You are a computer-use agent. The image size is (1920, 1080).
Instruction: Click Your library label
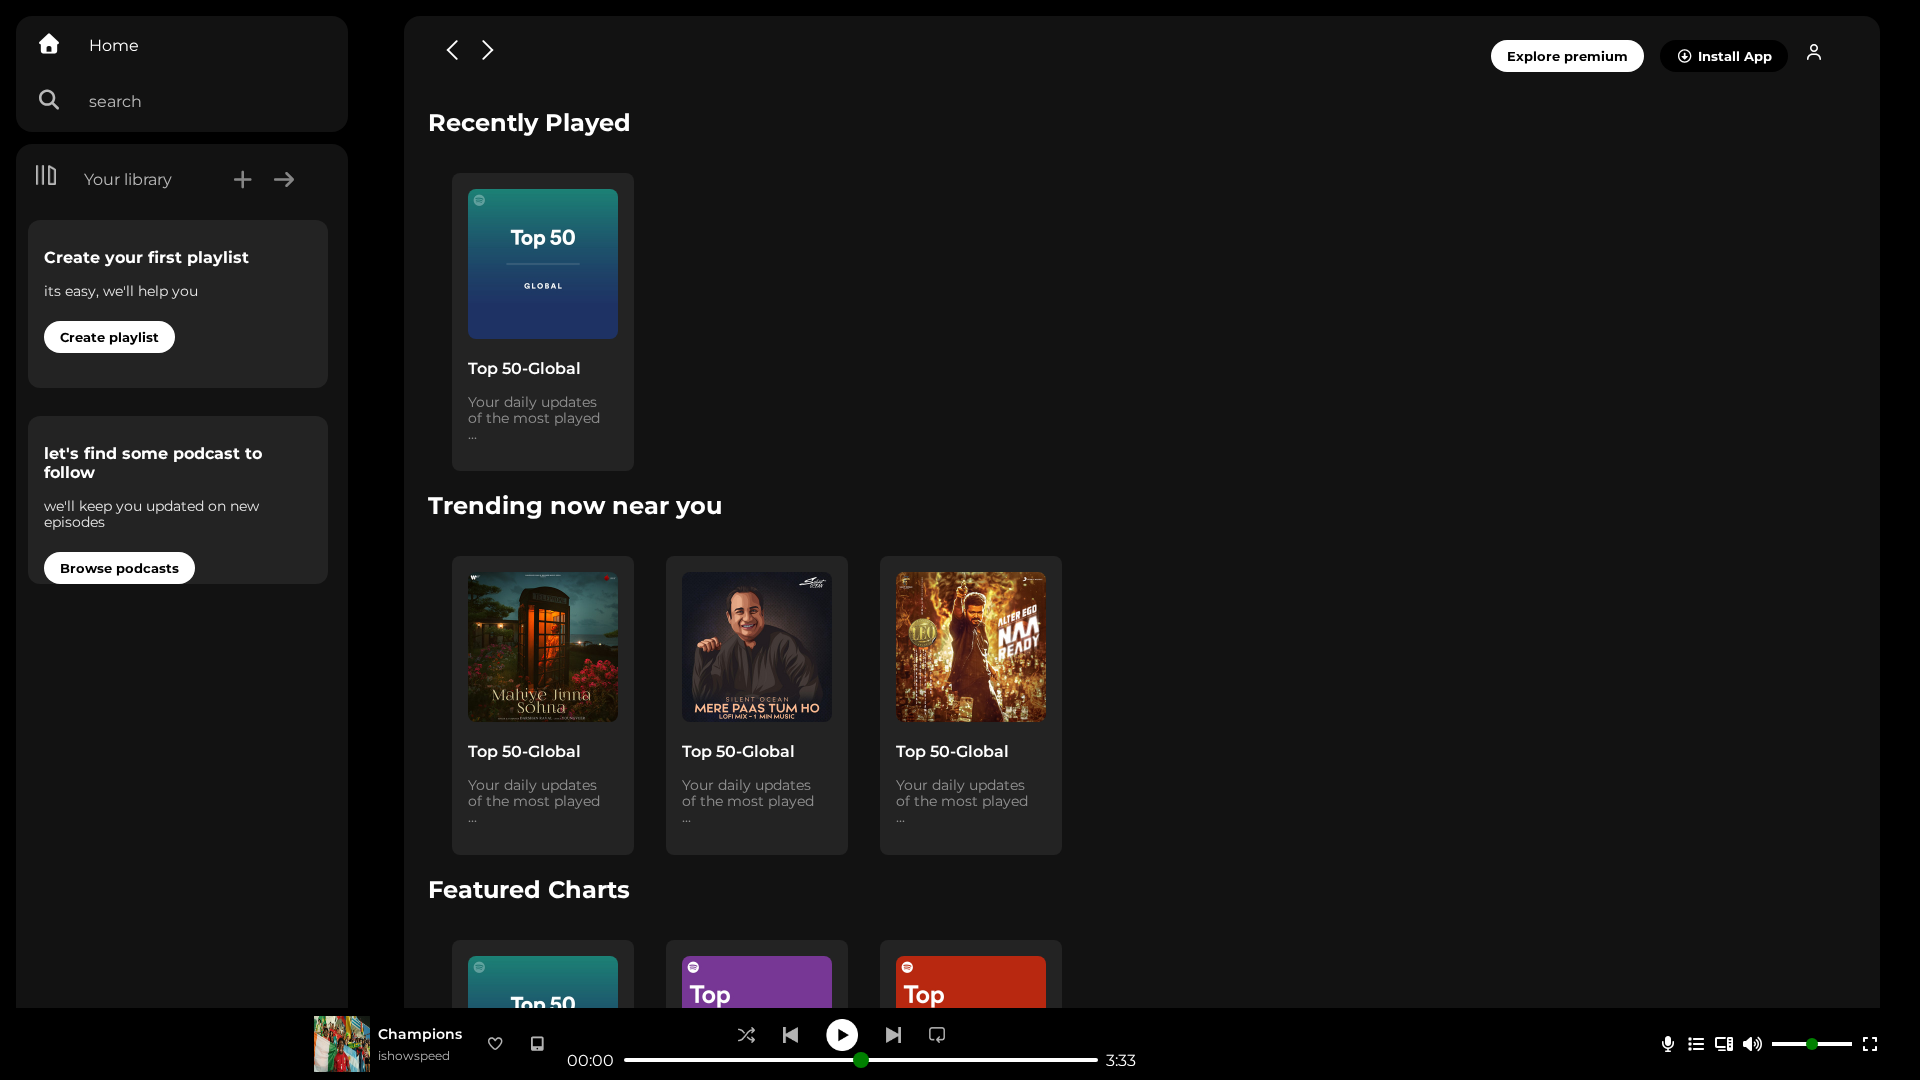pyautogui.click(x=128, y=179)
